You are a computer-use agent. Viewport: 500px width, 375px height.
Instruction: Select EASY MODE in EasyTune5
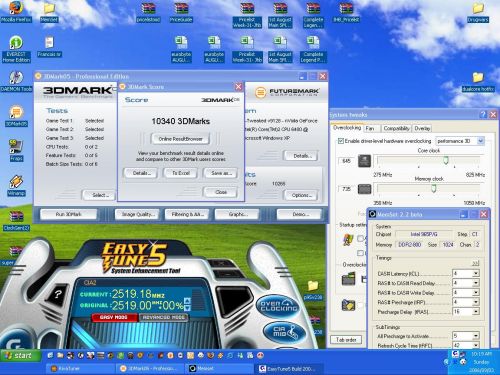(114, 317)
